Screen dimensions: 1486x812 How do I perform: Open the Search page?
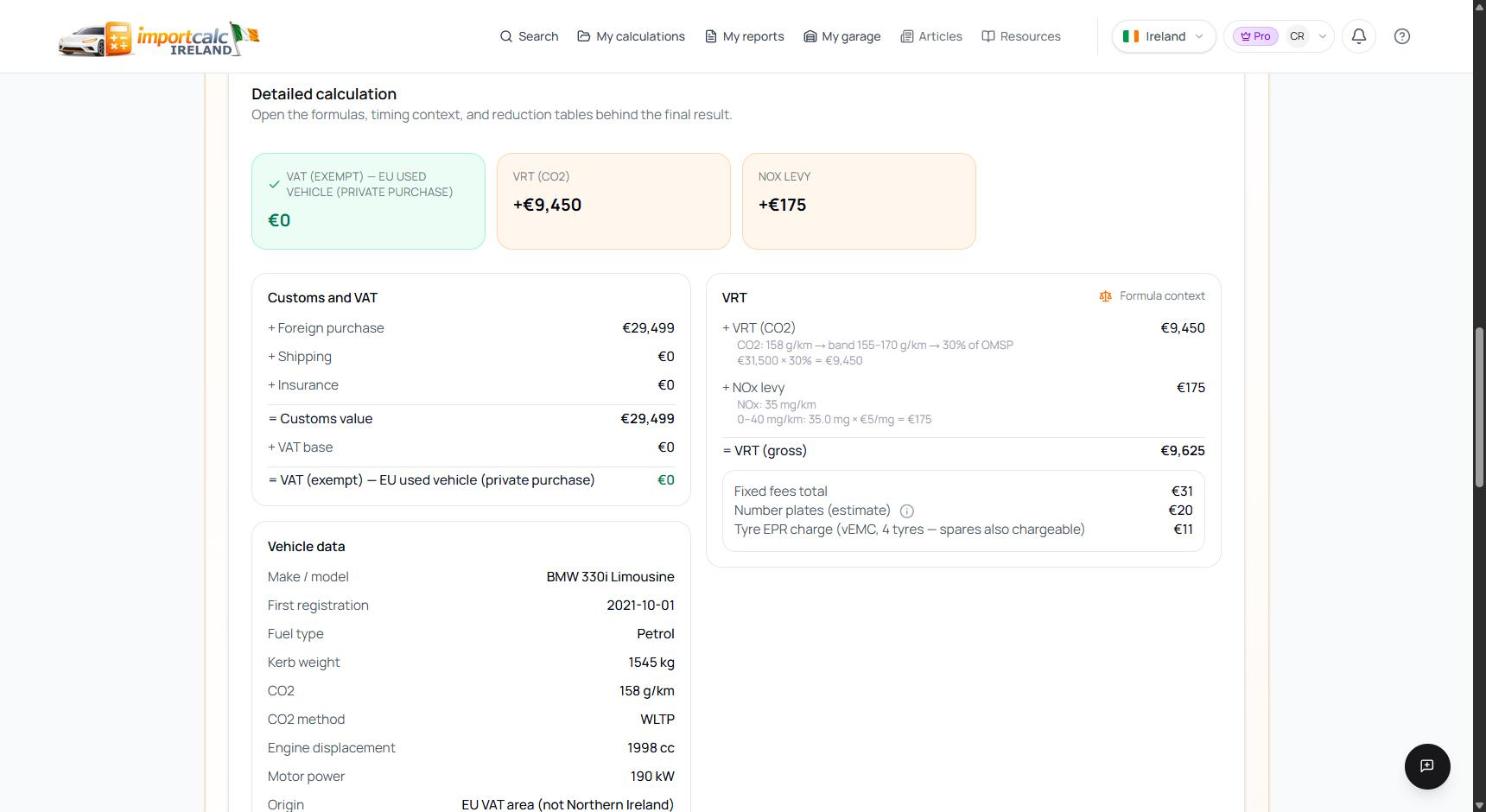529,36
